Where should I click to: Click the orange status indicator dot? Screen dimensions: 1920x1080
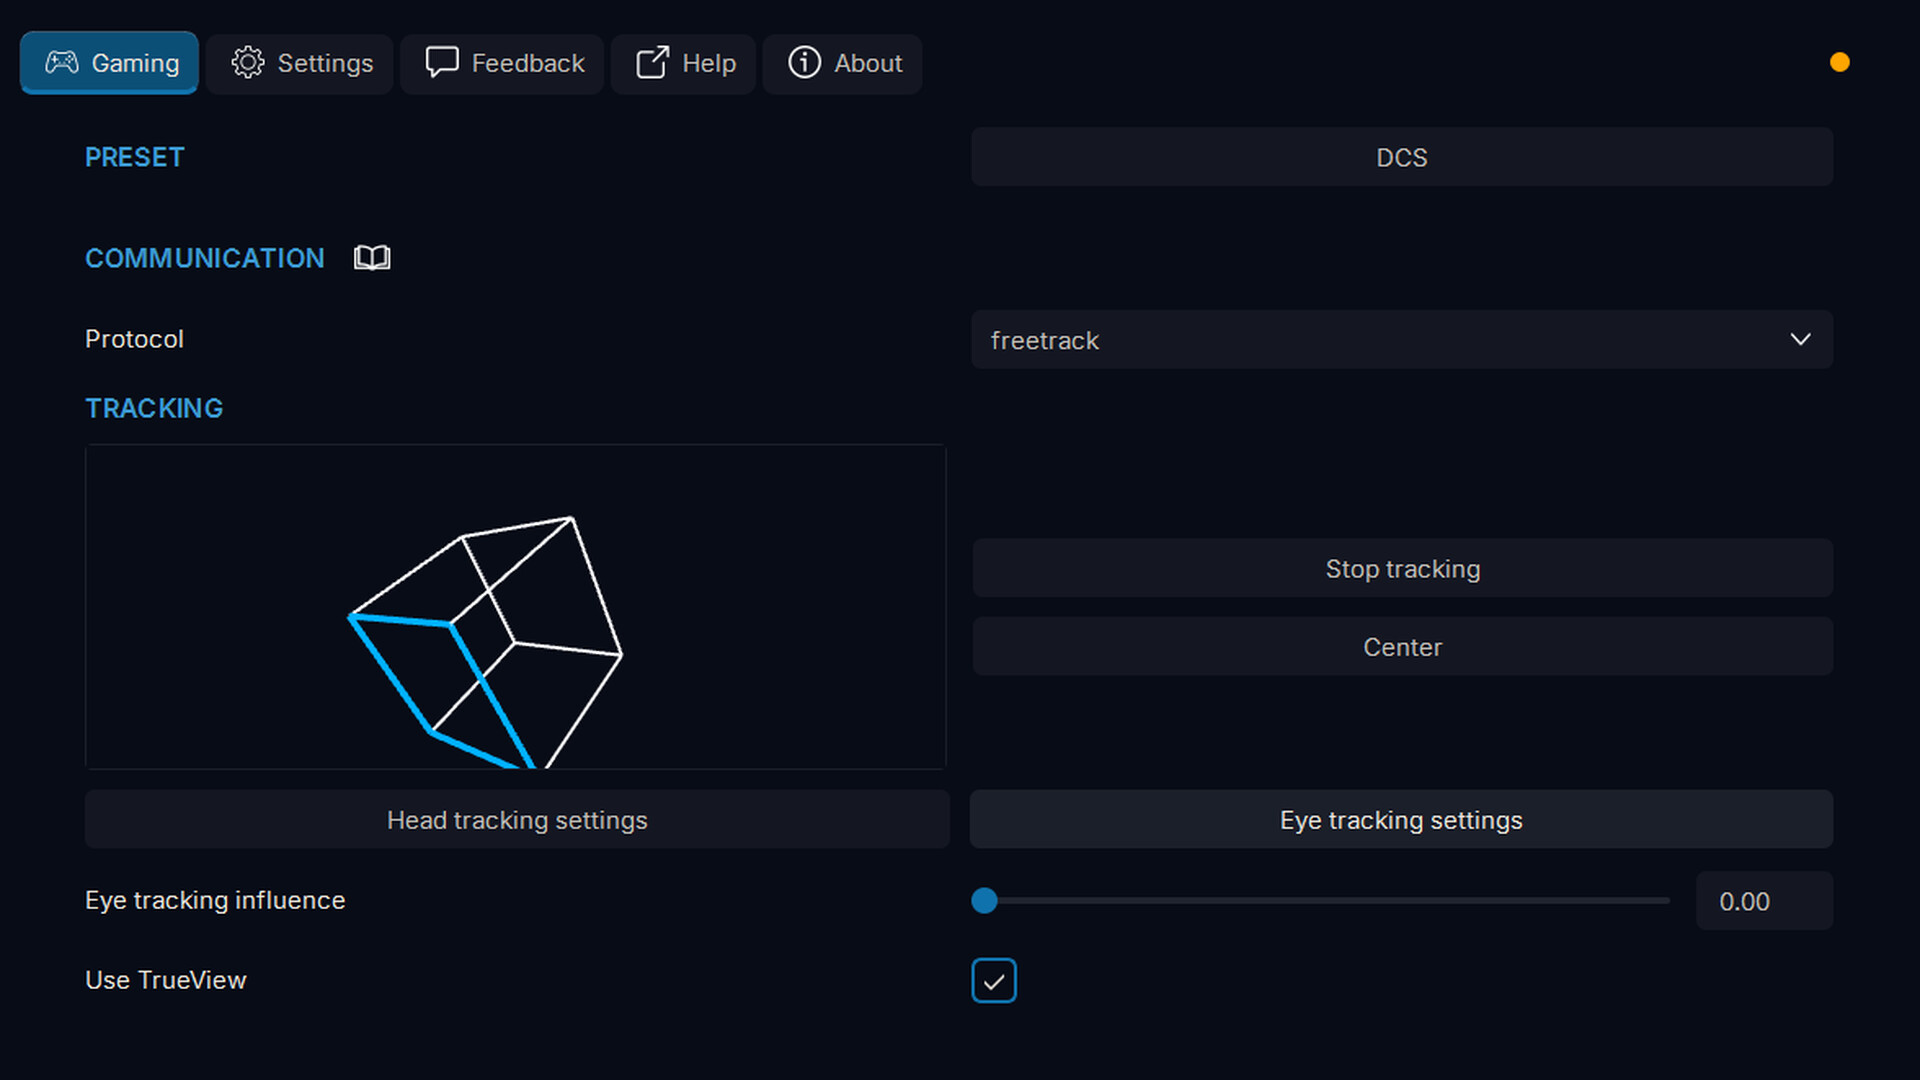click(x=1839, y=62)
